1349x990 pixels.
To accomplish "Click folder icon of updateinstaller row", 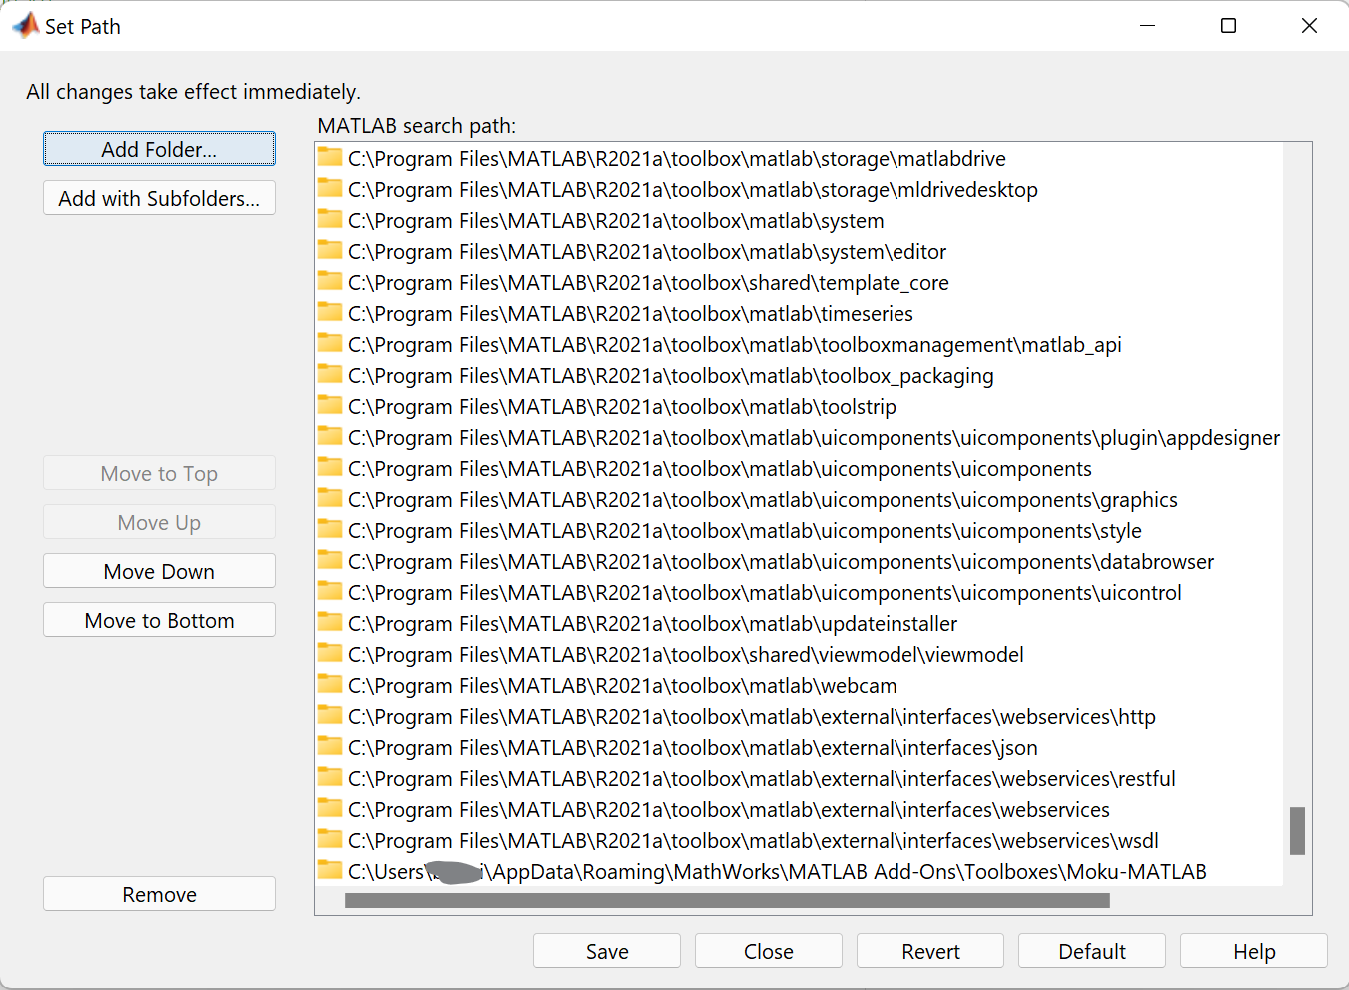I will (x=330, y=622).
